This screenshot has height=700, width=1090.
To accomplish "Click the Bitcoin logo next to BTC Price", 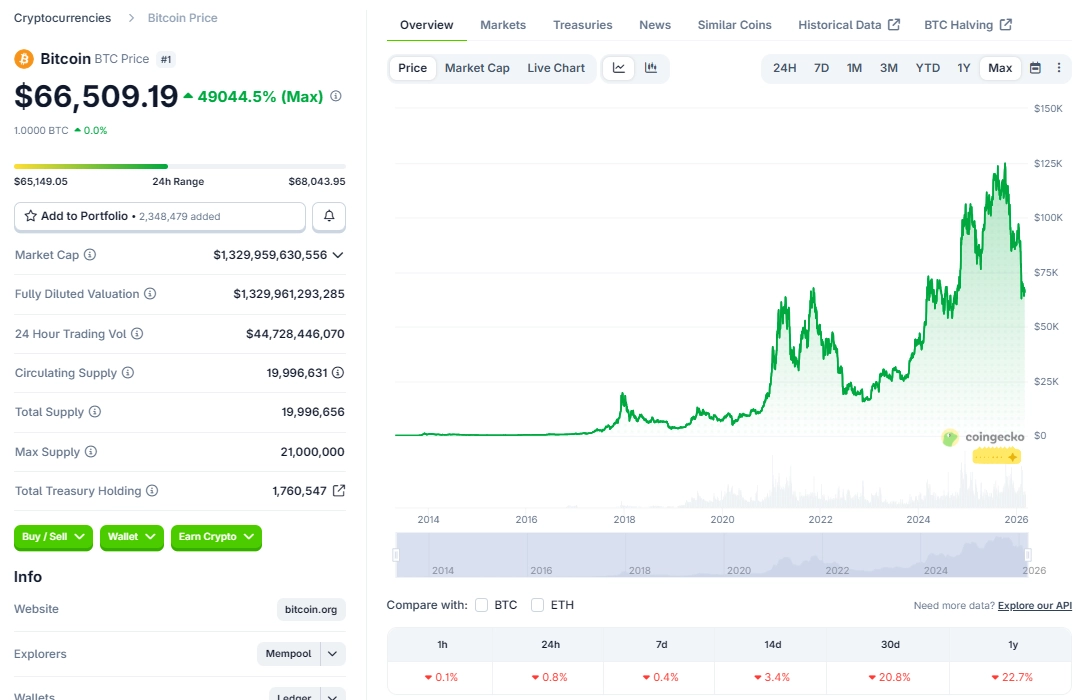I will click(22, 59).
